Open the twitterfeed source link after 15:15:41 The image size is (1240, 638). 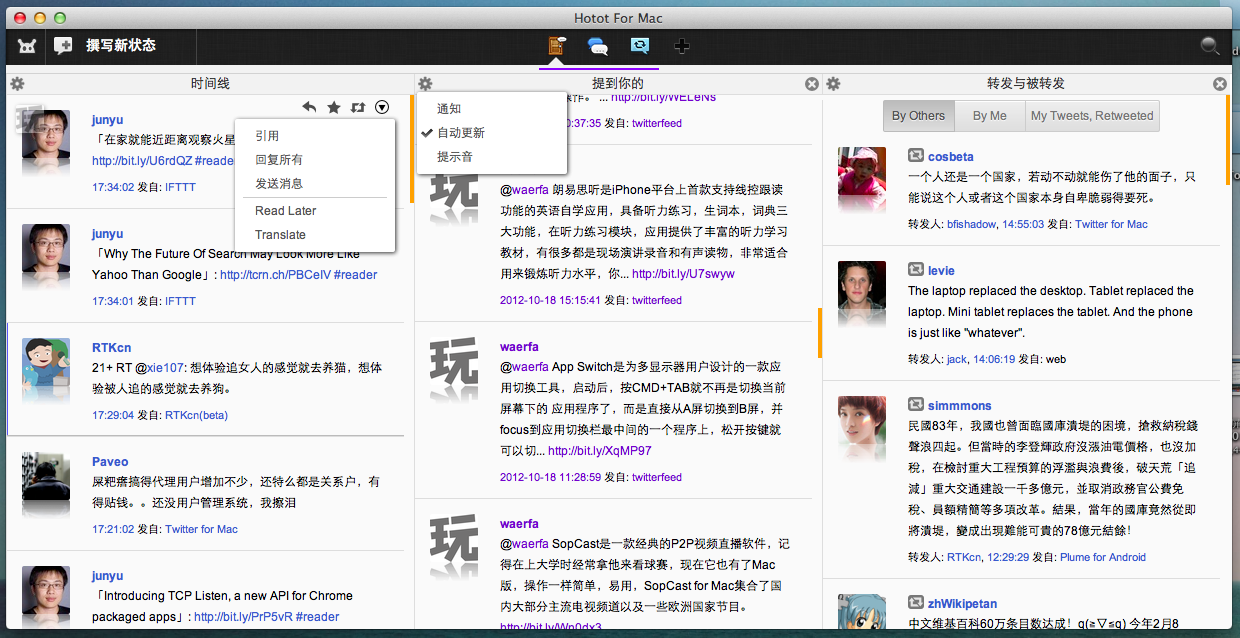pos(657,300)
